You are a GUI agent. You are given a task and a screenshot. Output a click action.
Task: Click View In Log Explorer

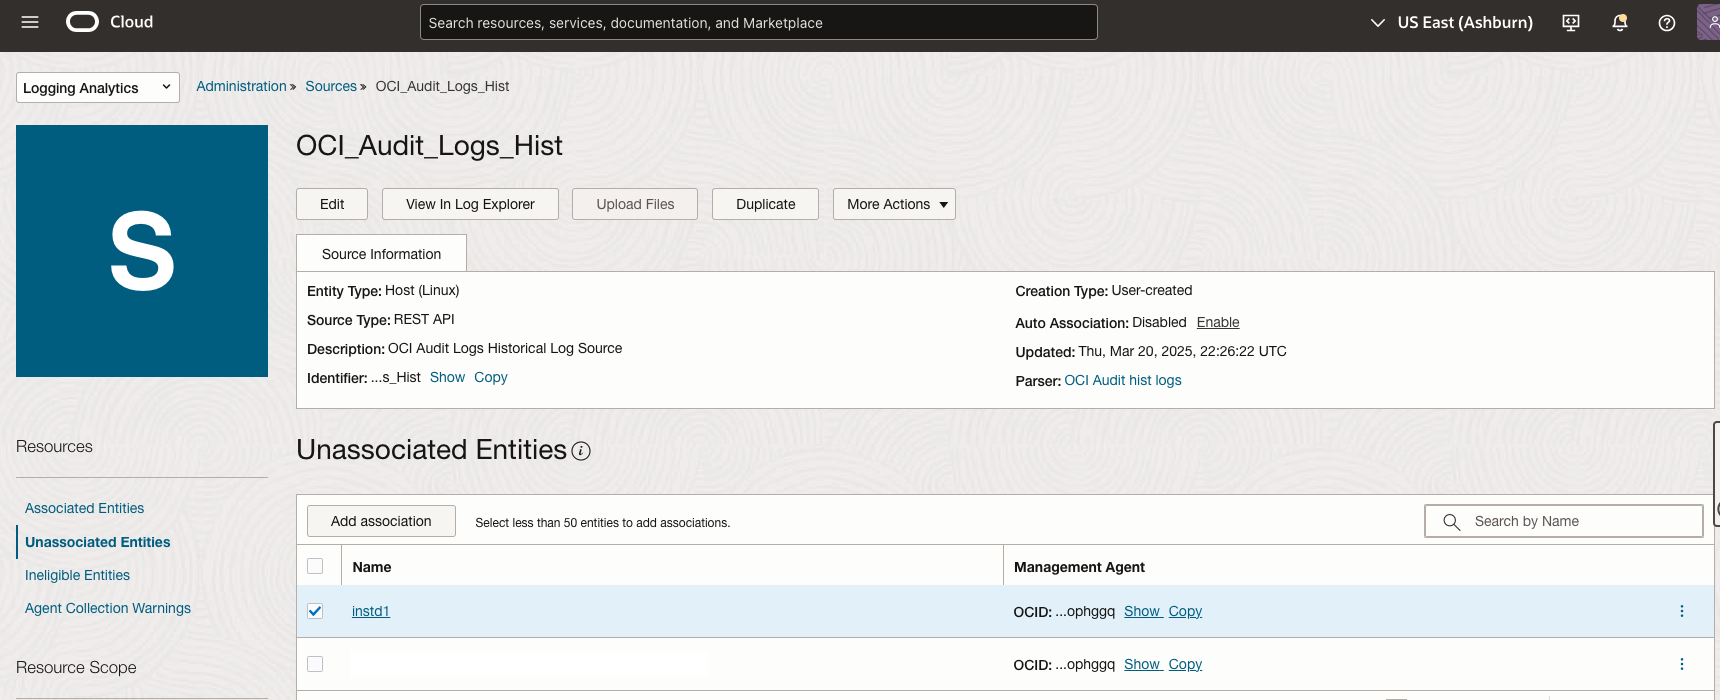coord(470,204)
